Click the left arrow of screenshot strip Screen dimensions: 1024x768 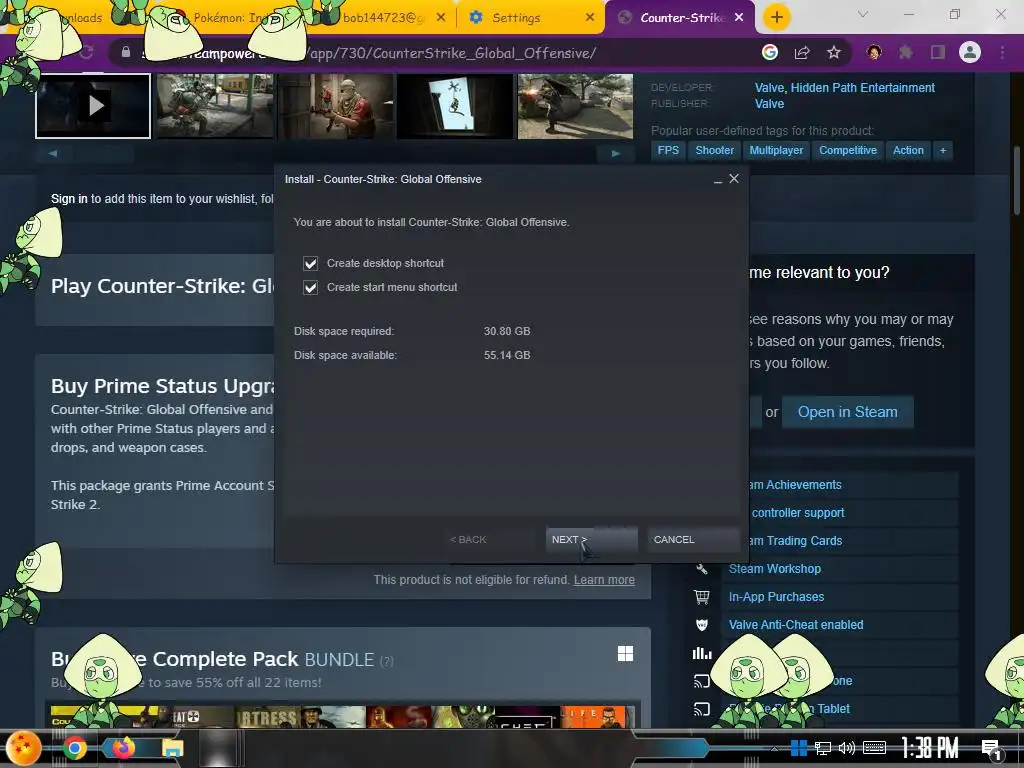click(53, 153)
